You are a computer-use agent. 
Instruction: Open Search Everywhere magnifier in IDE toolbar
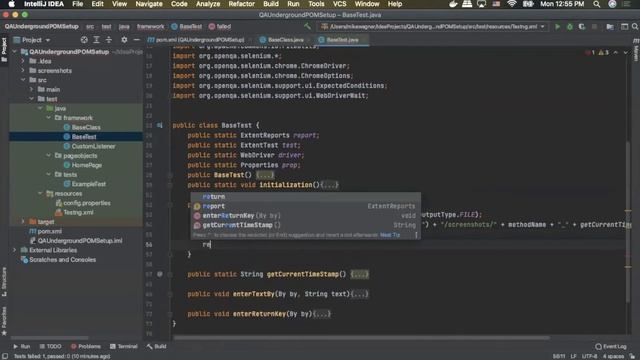coord(635,27)
